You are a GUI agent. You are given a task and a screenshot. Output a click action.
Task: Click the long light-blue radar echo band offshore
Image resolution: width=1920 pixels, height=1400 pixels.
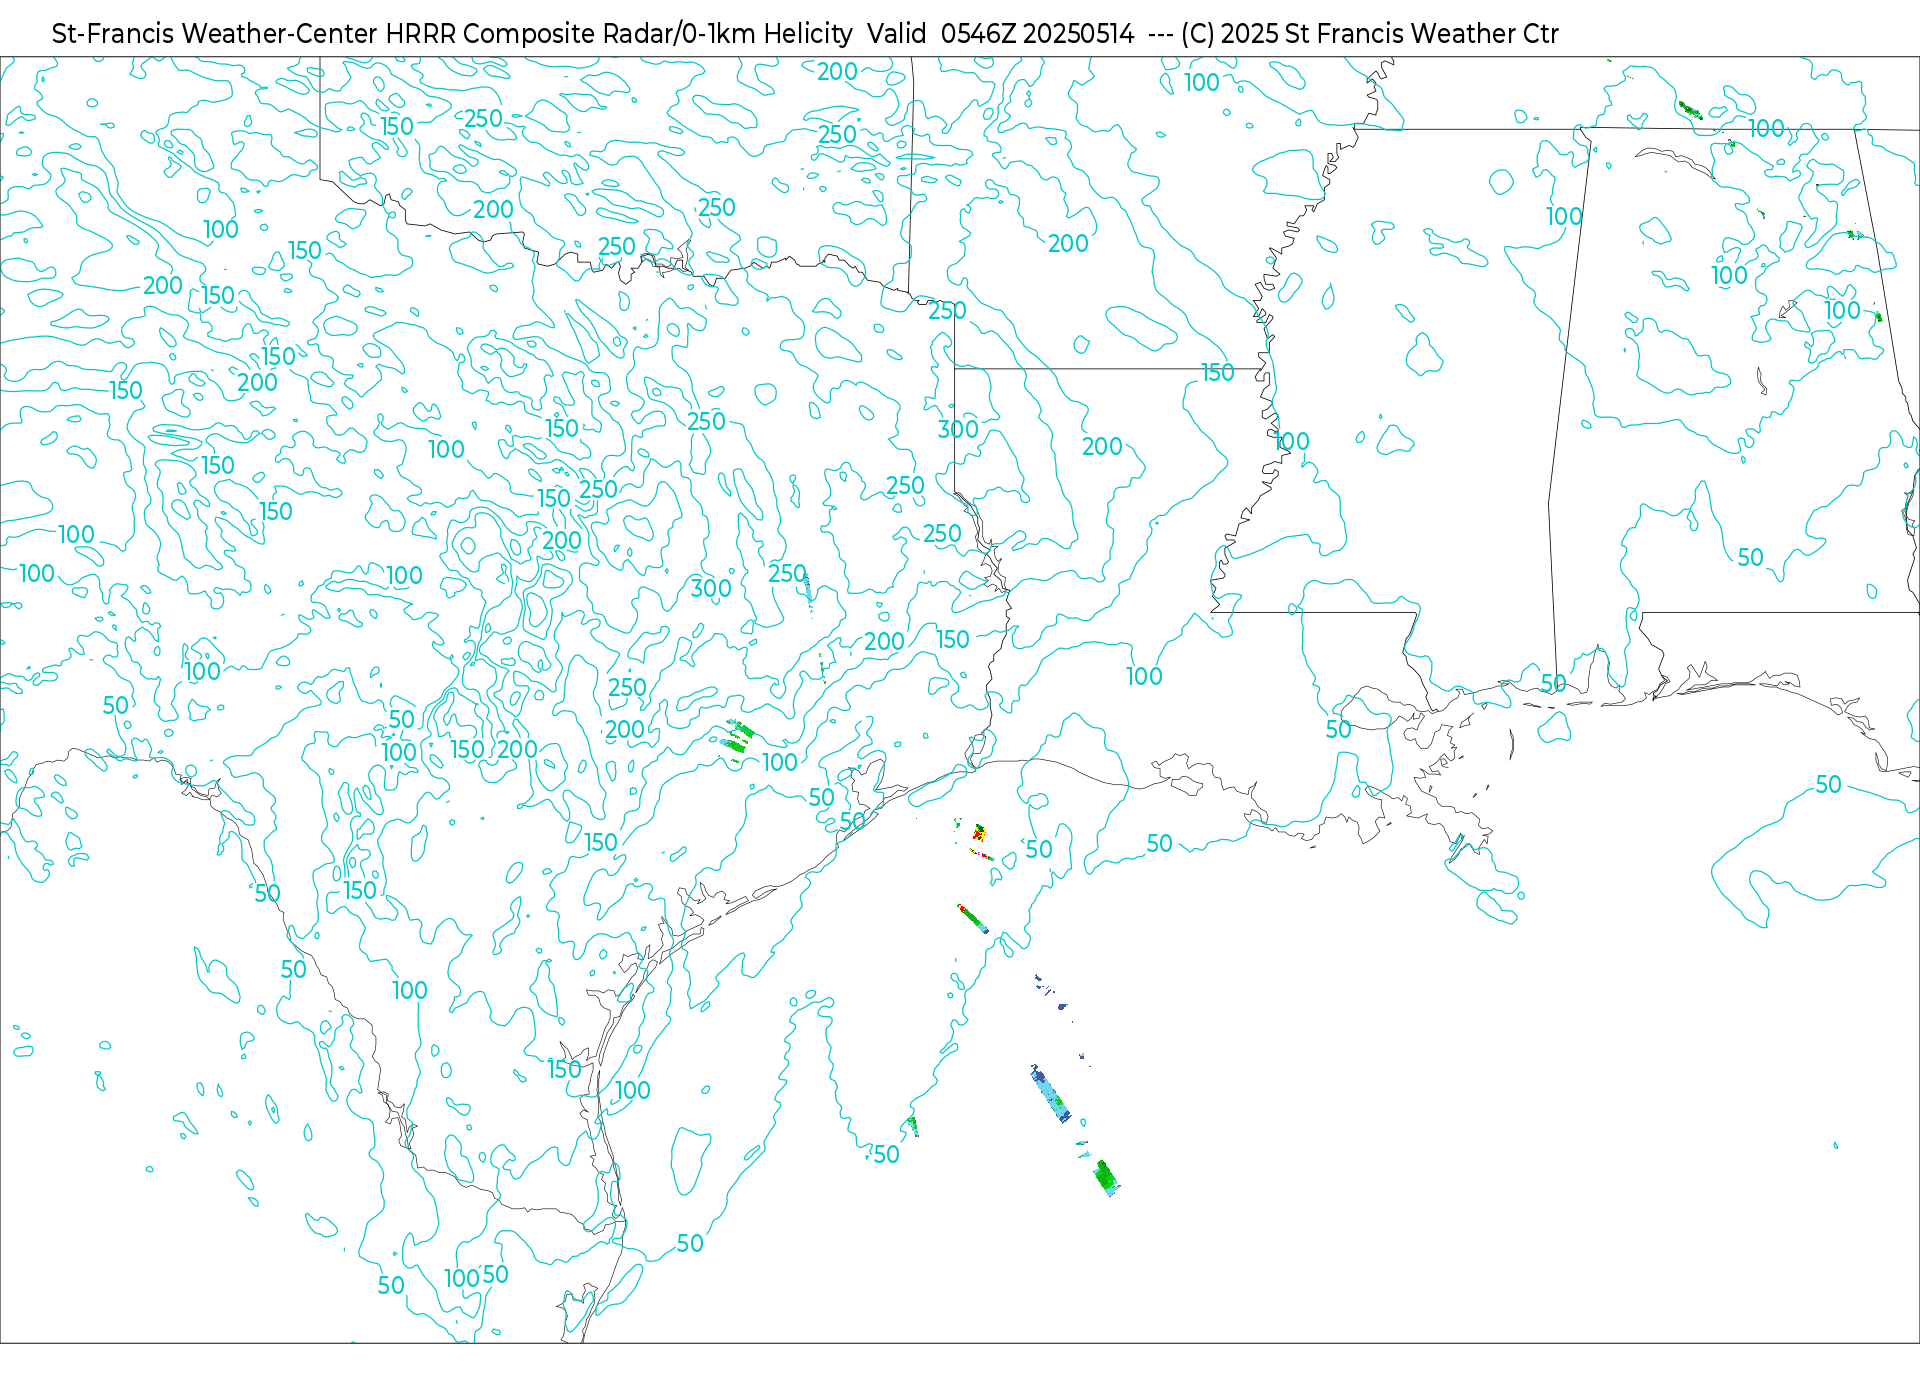(x=1050, y=1094)
